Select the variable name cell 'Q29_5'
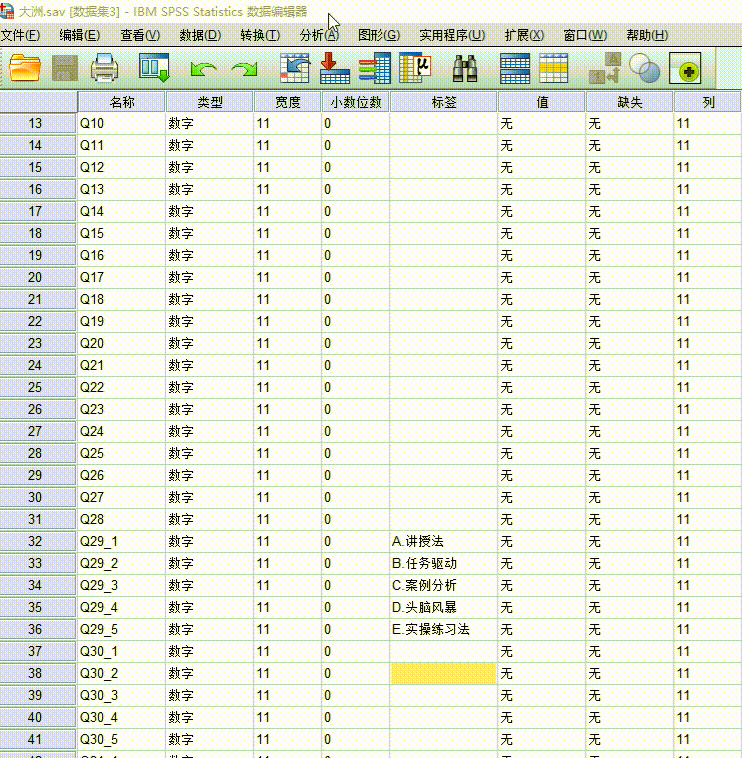 [x=121, y=629]
